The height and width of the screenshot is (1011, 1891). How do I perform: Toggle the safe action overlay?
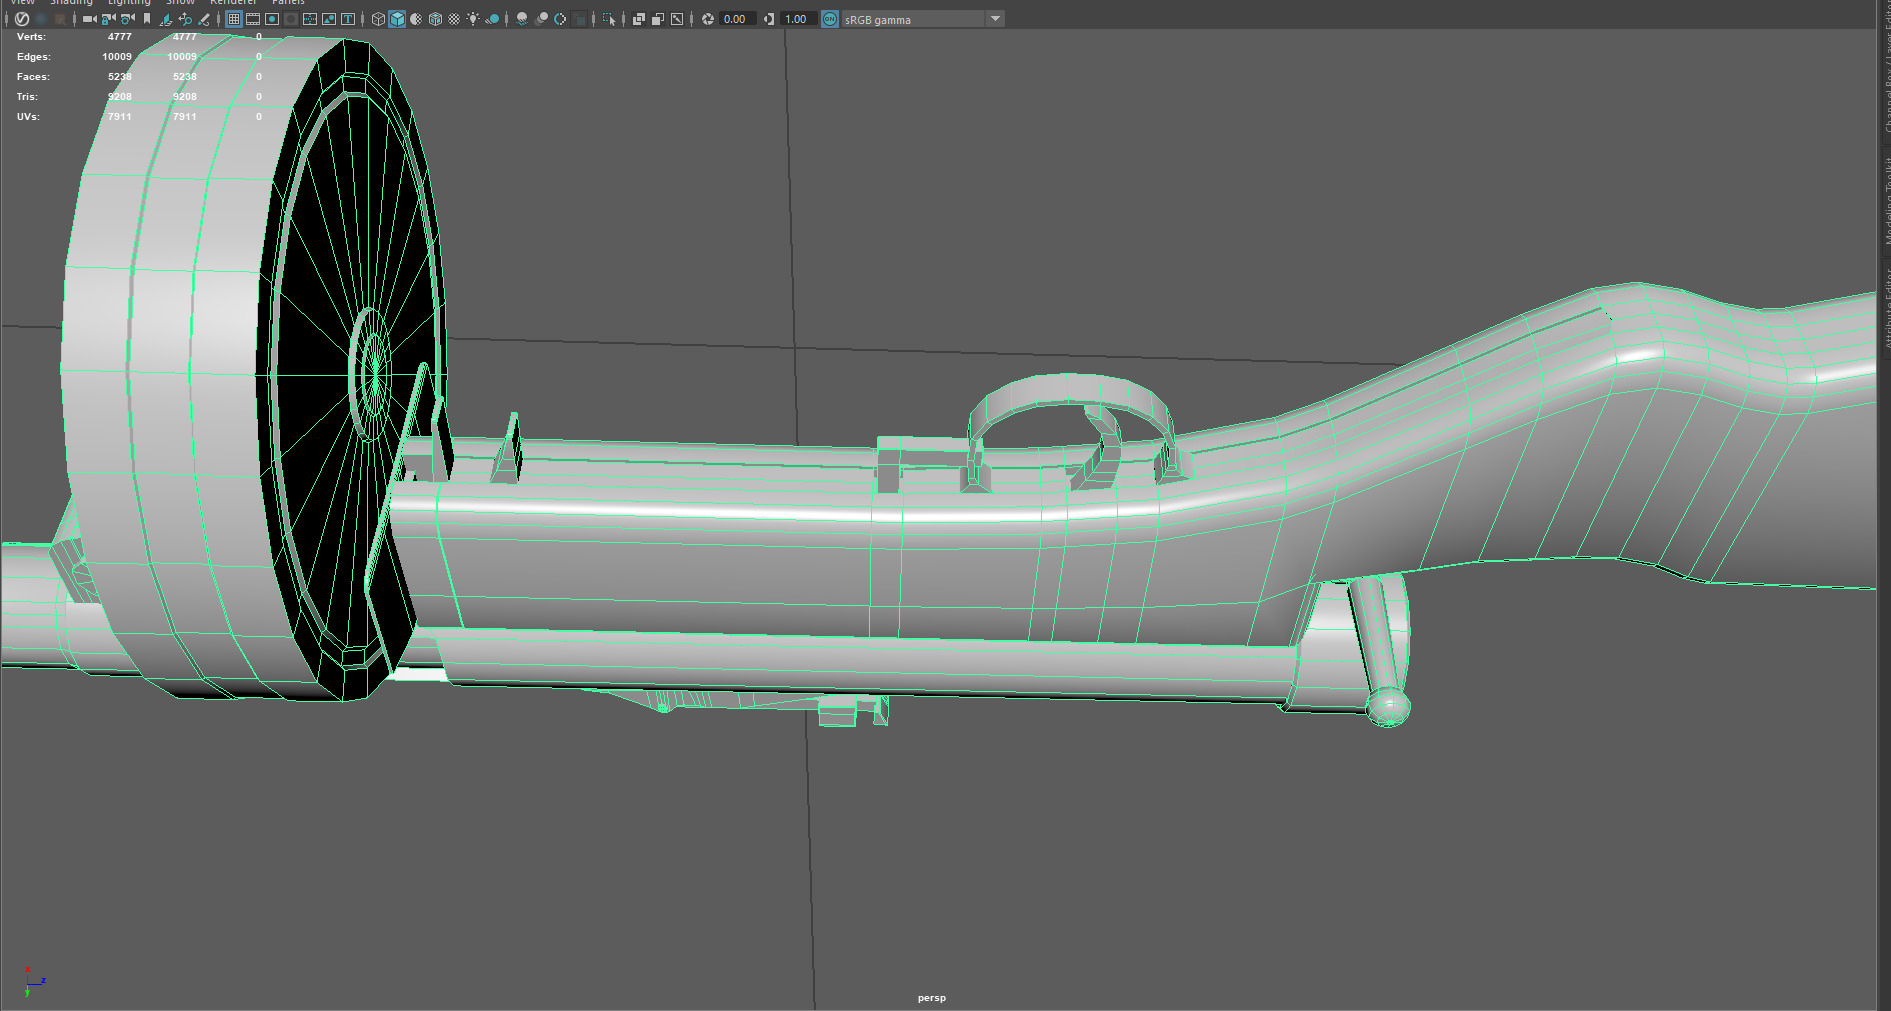click(329, 19)
